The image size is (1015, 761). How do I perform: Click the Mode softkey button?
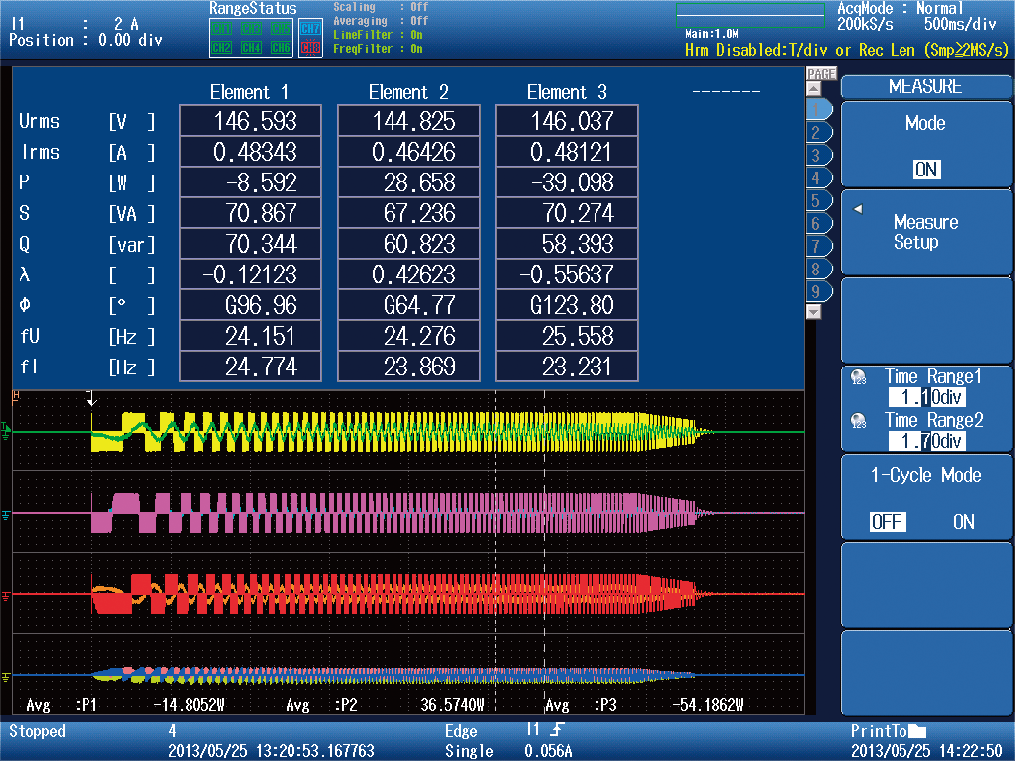[925, 144]
